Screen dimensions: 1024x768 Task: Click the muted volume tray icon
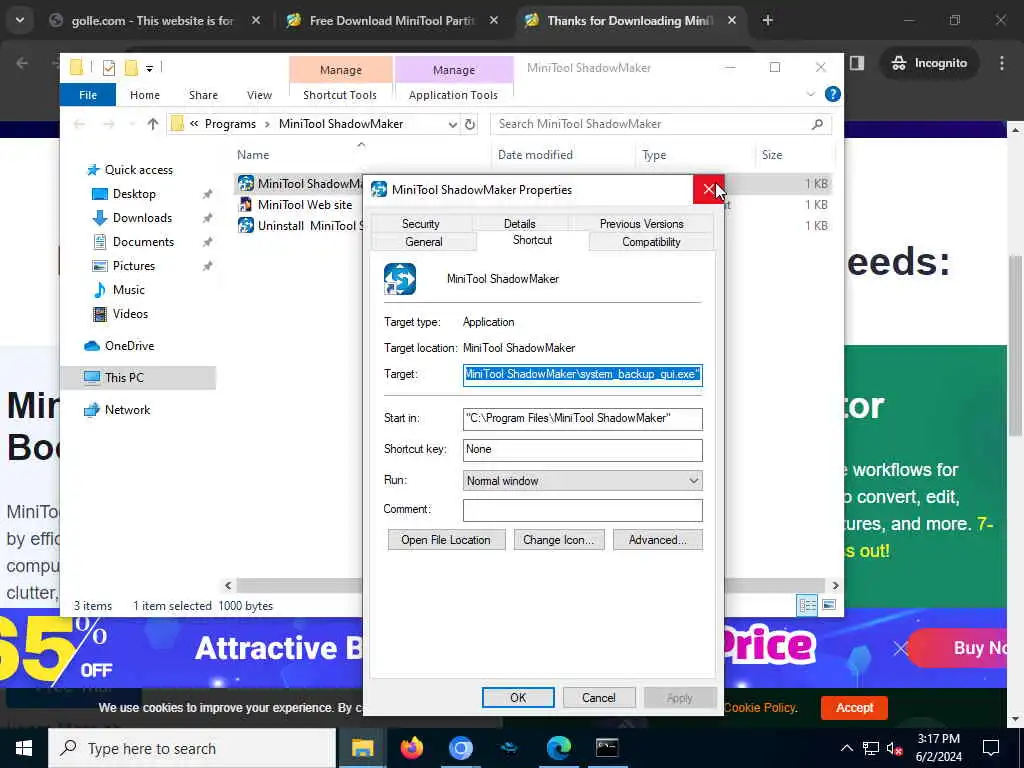coord(895,749)
